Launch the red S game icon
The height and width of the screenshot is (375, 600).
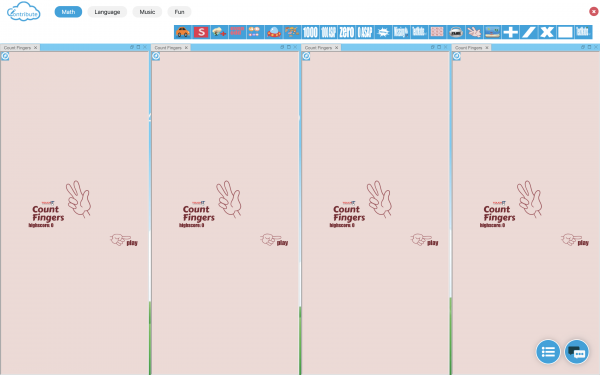pos(201,32)
